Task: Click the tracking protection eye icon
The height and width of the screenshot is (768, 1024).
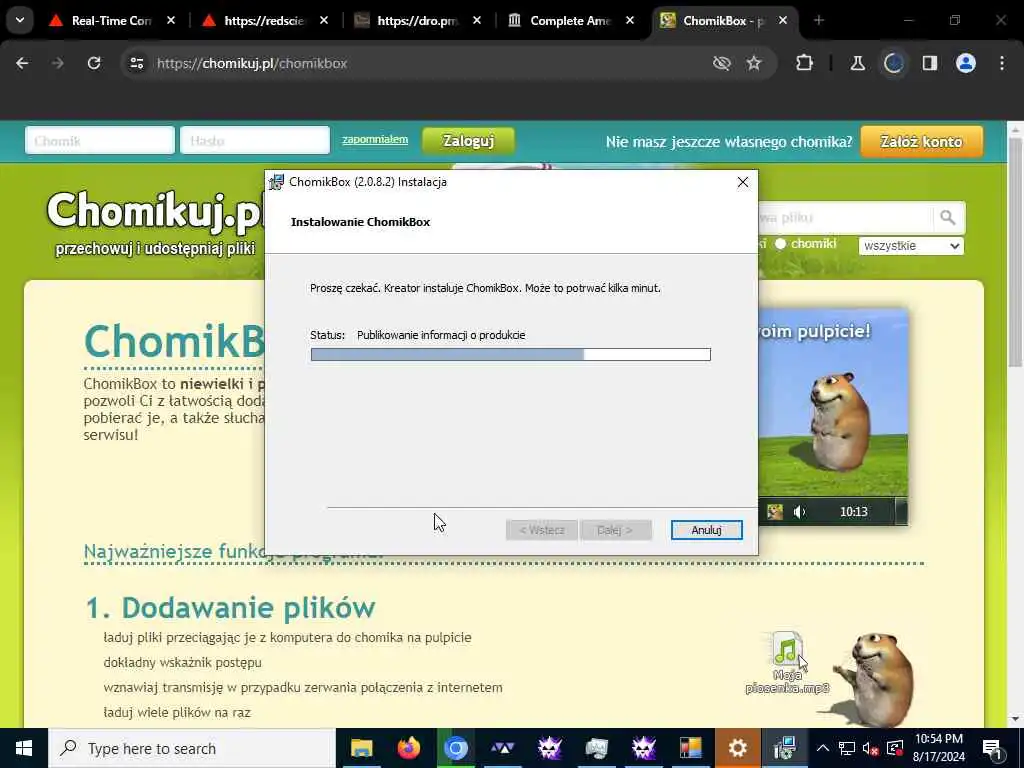Action: click(722, 63)
